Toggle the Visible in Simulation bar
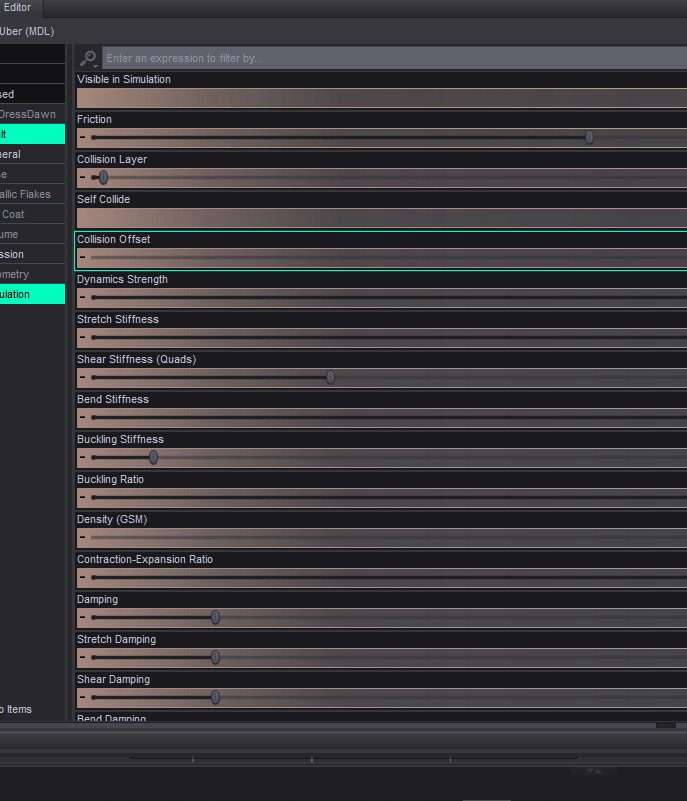Viewport: 687px width, 801px height. click(x=382, y=98)
